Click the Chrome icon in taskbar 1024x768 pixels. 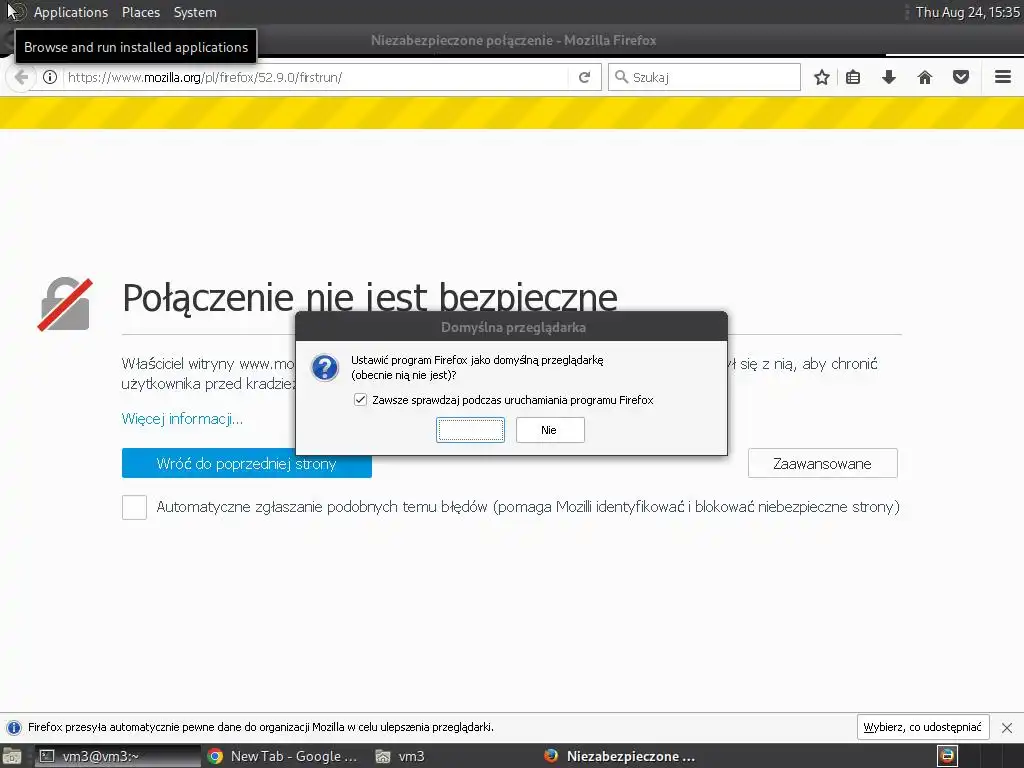215,756
